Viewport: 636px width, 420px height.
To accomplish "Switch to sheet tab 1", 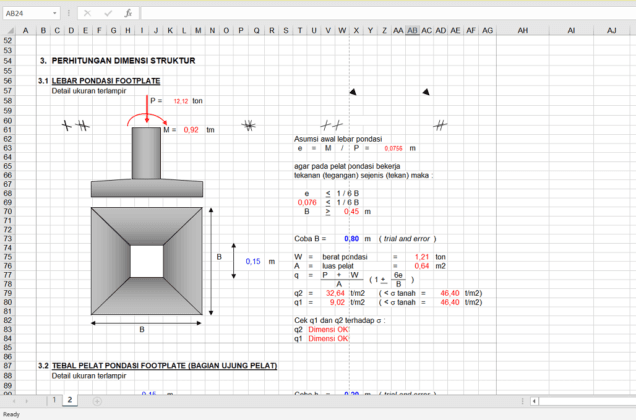I will (x=54, y=400).
